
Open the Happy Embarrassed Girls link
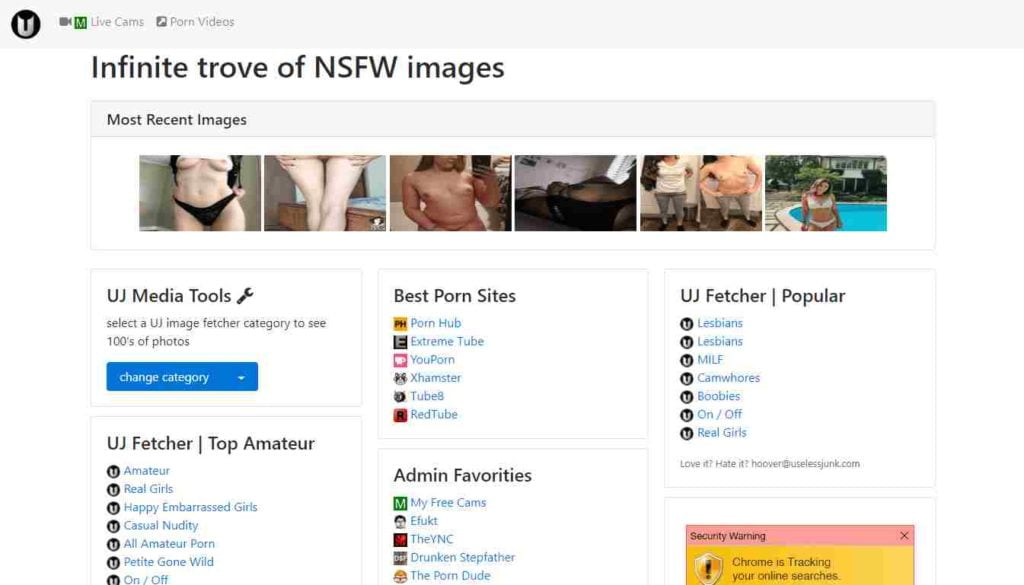point(191,507)
